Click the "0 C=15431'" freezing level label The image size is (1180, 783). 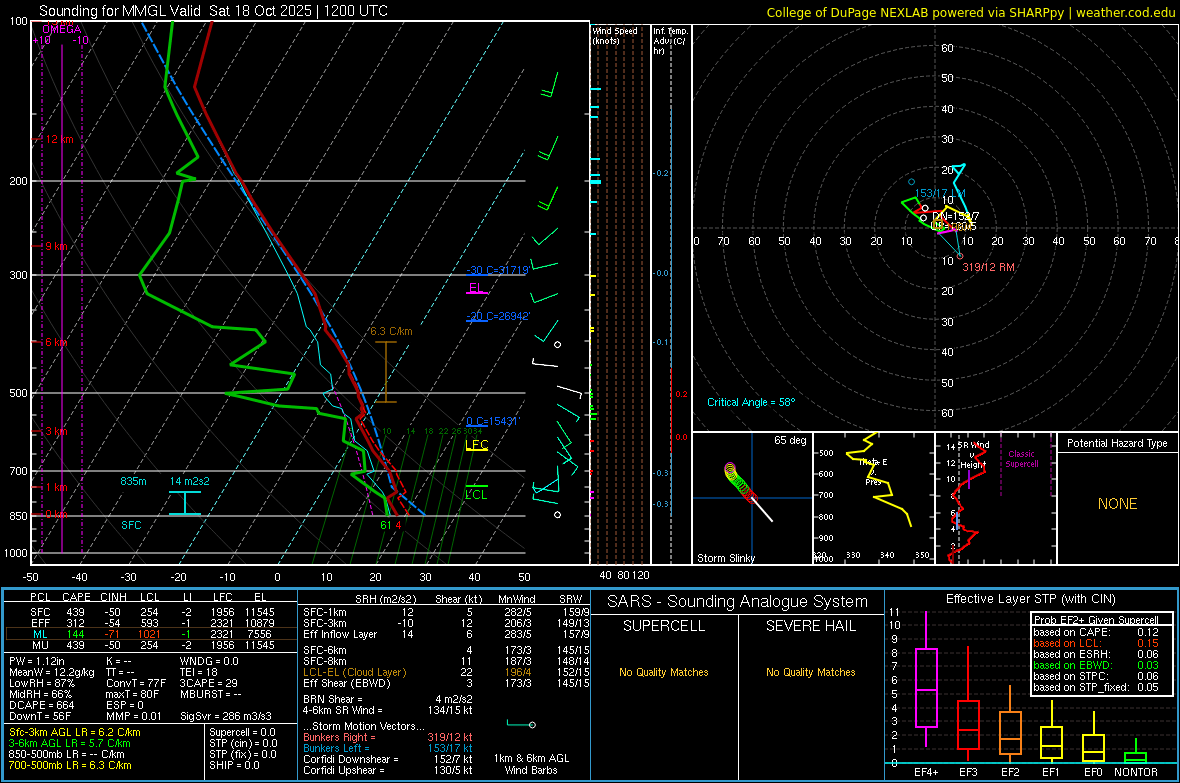pyautogui.click(x=493, y=421)
